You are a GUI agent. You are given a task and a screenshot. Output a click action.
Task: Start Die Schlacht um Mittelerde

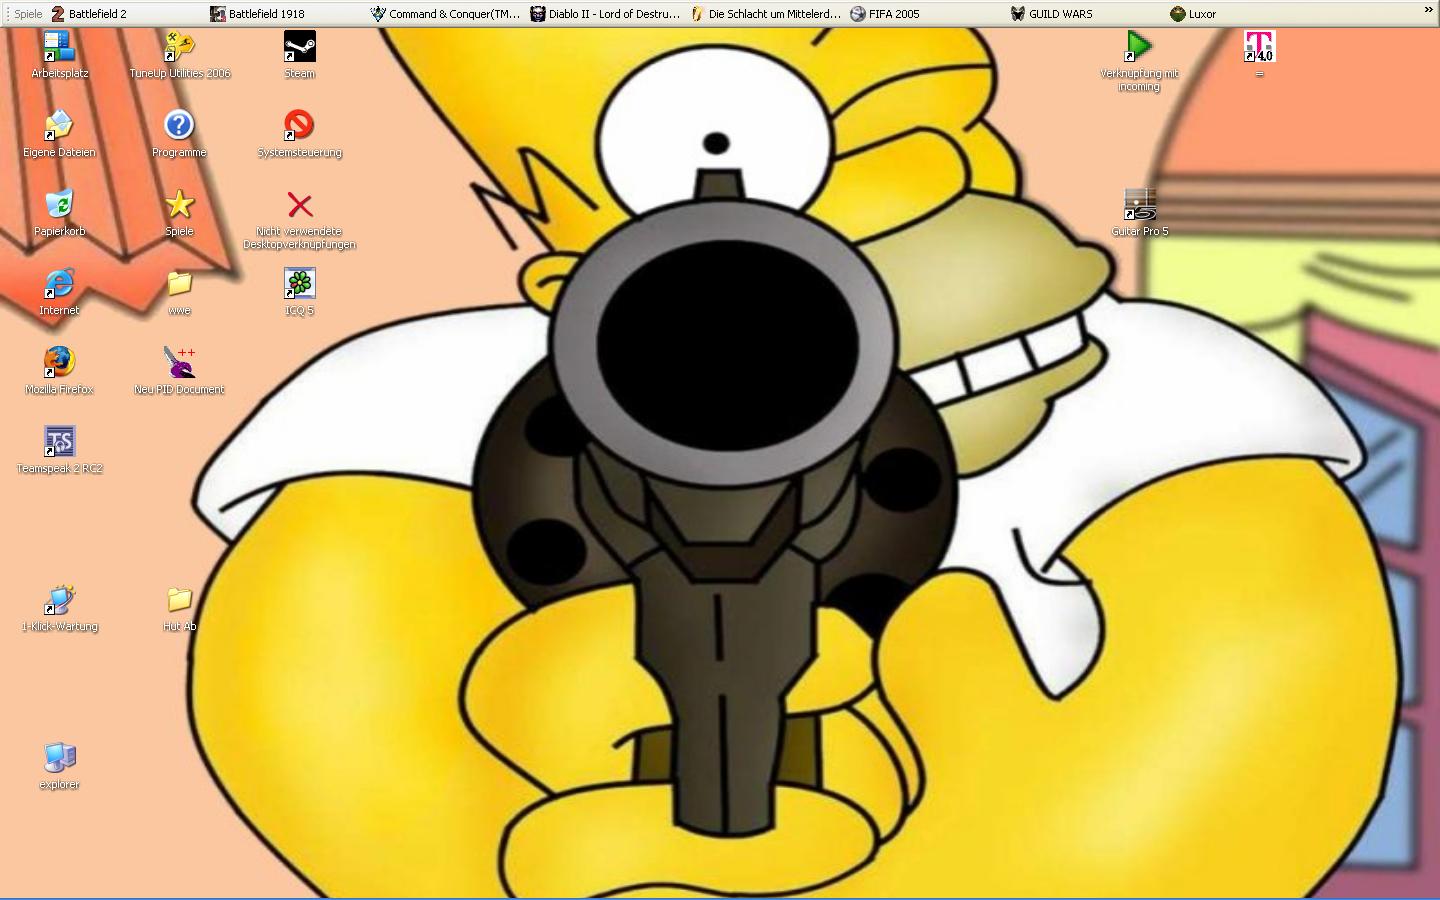click(x=766, y=14)
